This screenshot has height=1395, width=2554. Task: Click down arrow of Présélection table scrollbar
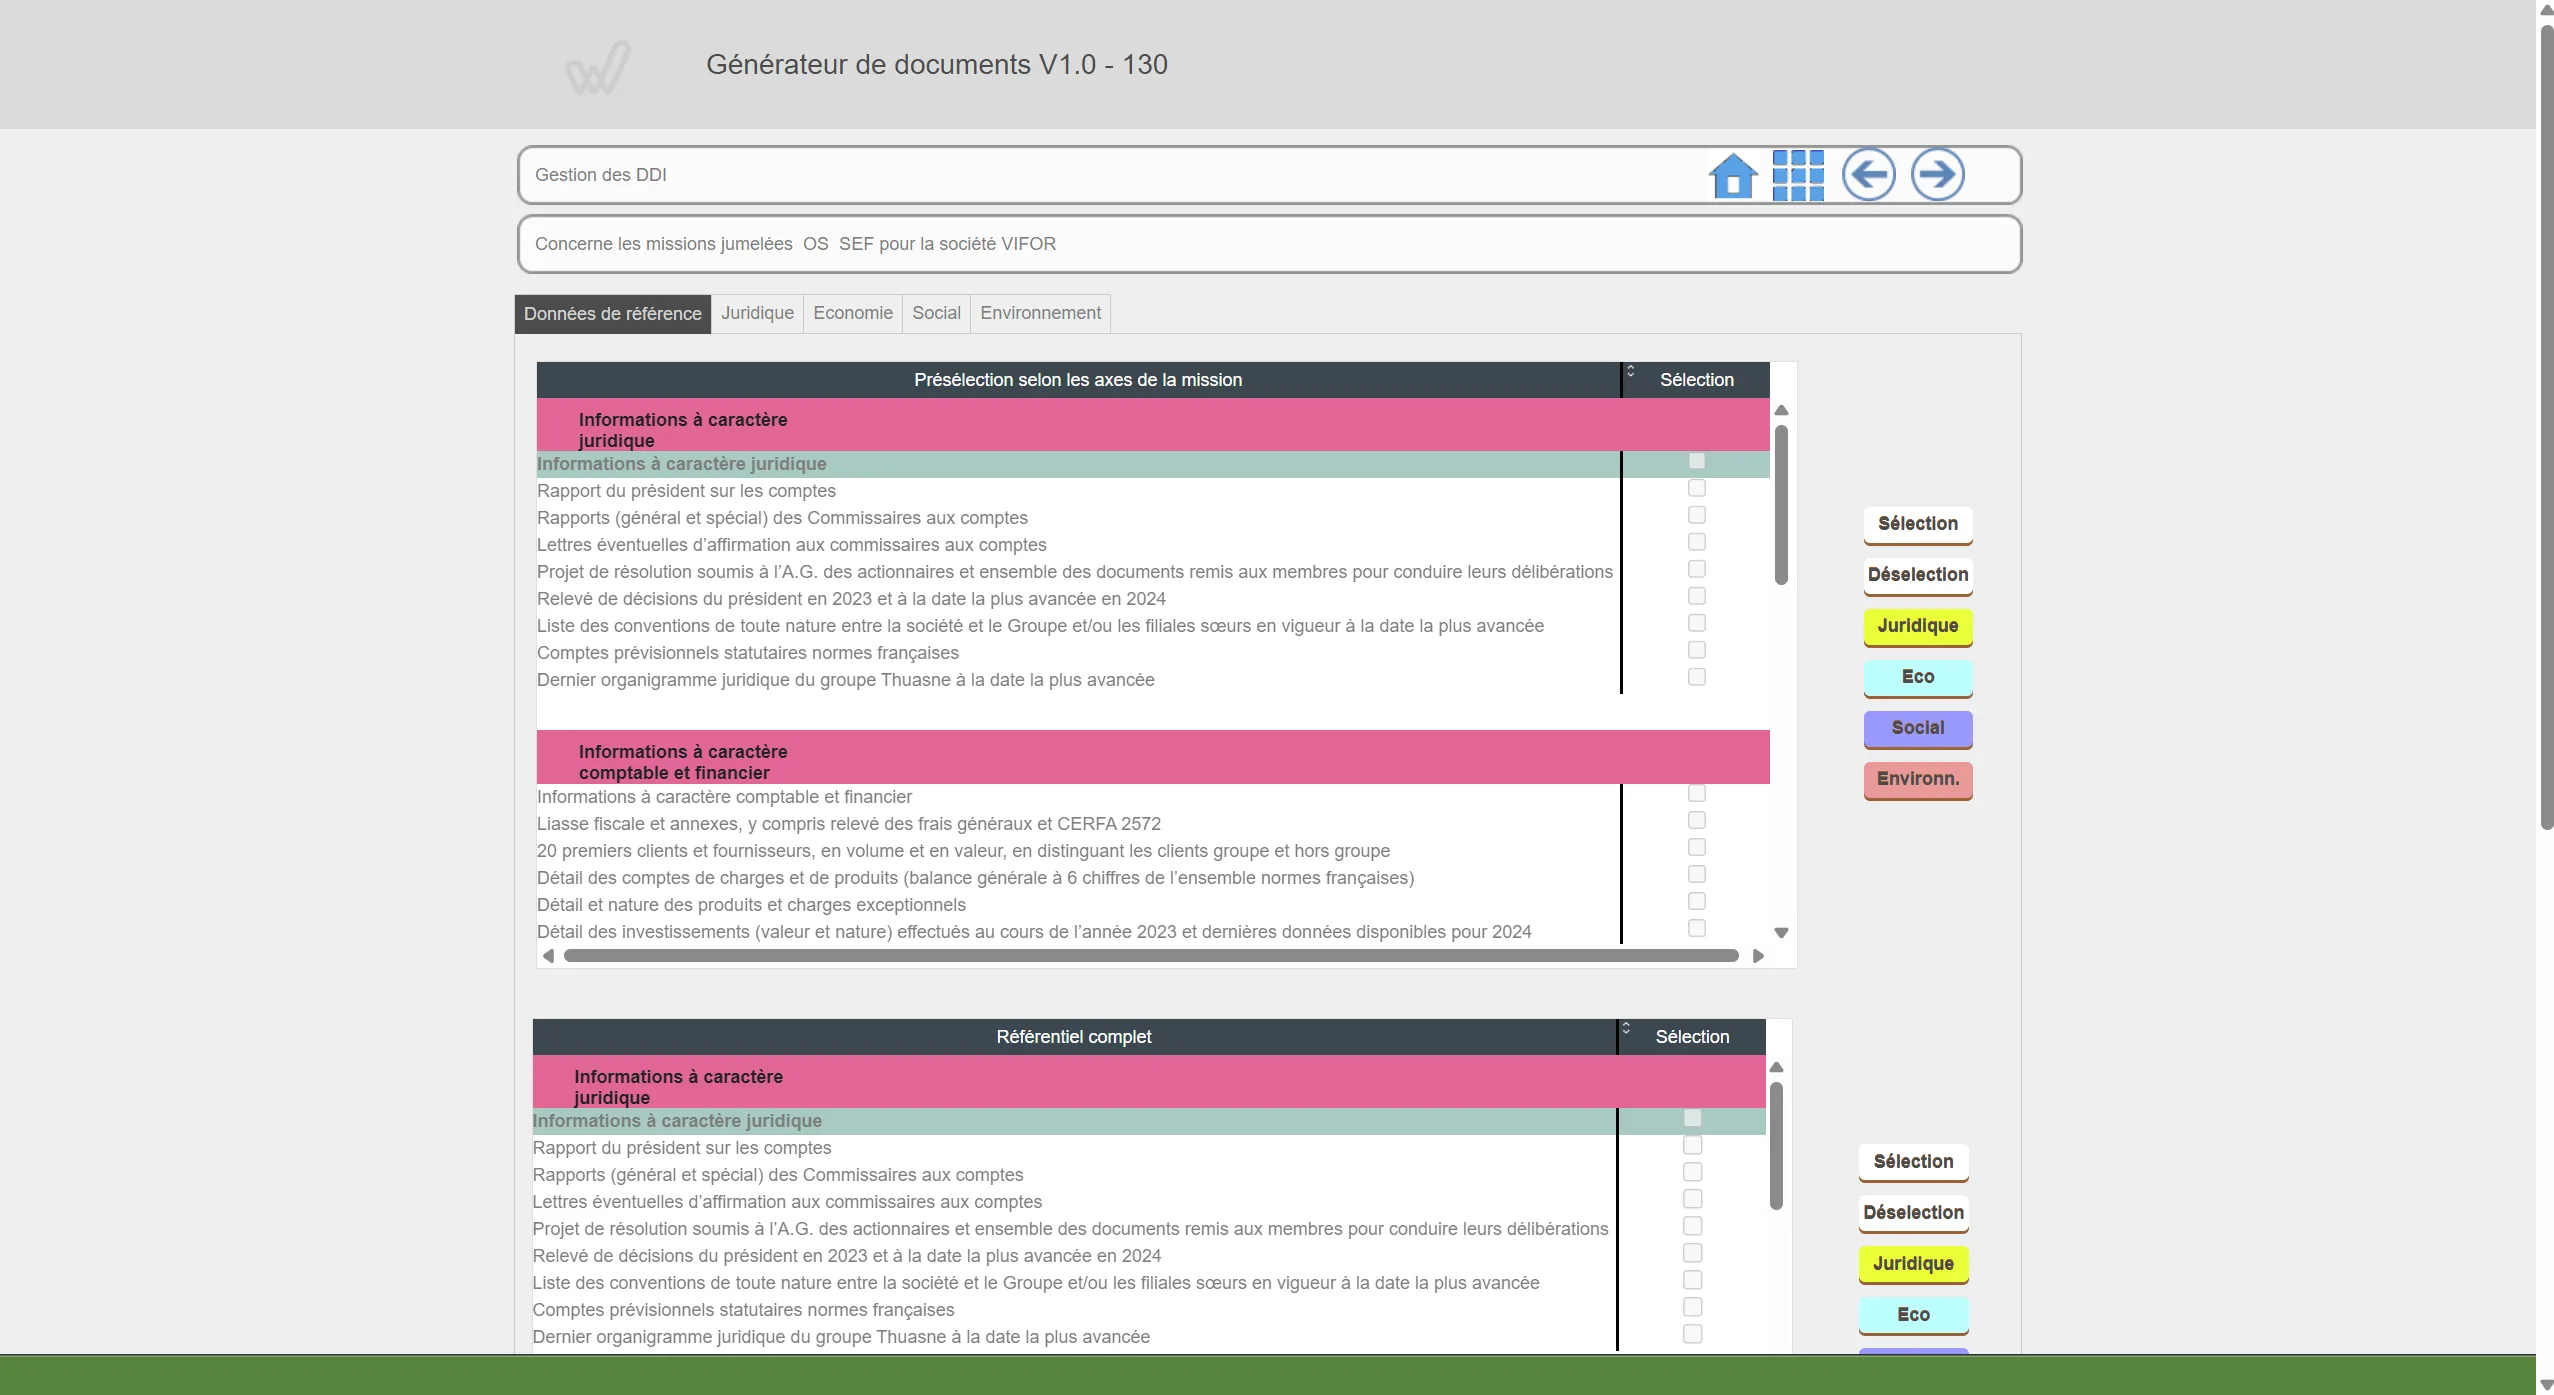coord(1781,932)
